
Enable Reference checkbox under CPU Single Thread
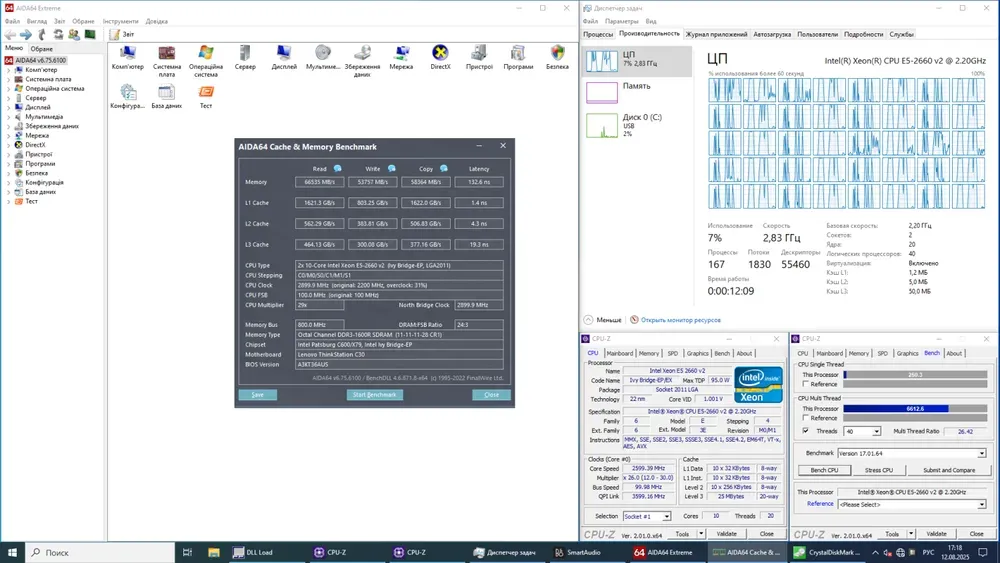pos(807,384)
